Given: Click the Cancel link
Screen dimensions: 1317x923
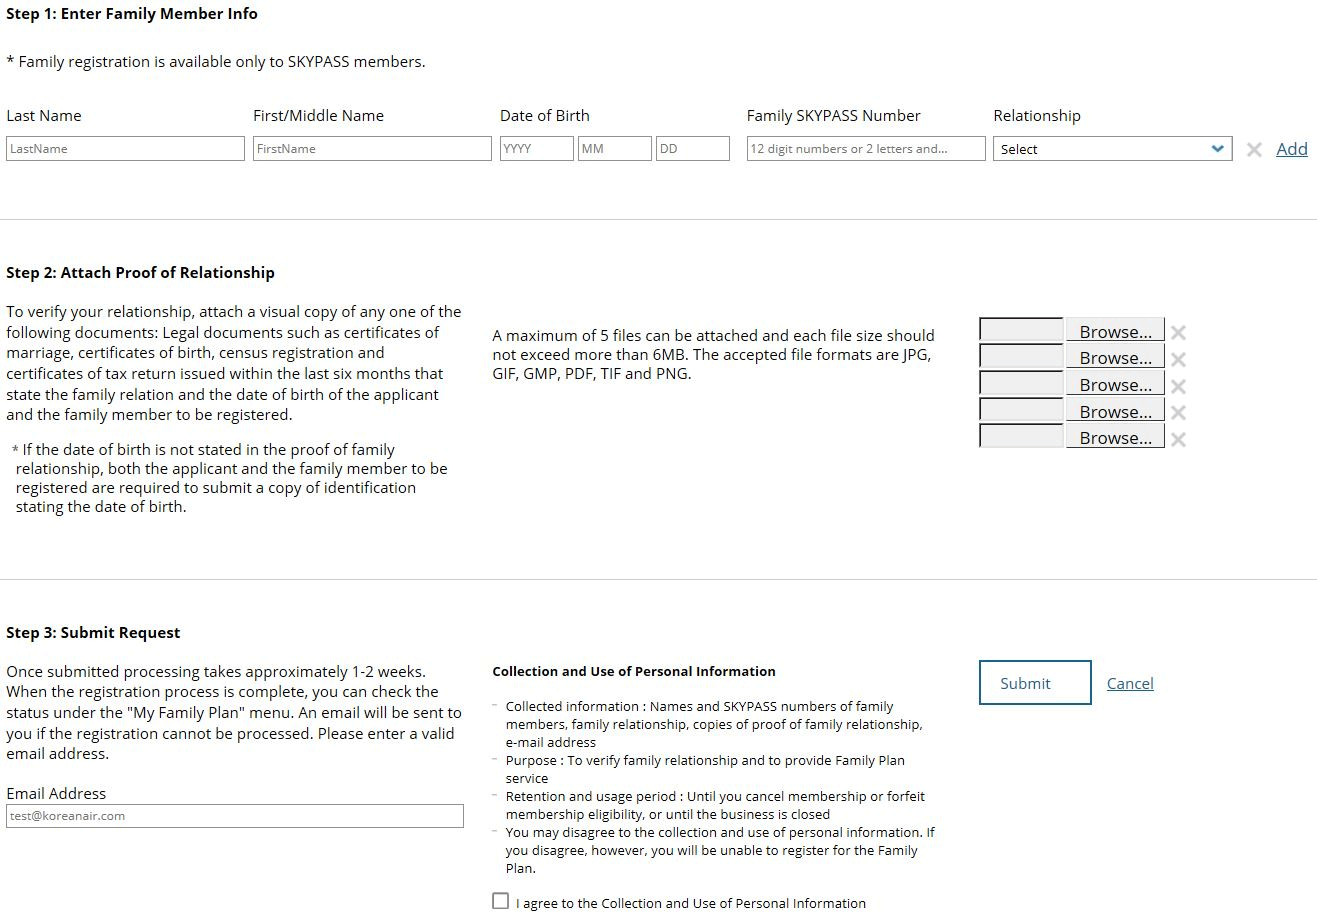Looking at the screenshot, I should (x=1130, y=683).
